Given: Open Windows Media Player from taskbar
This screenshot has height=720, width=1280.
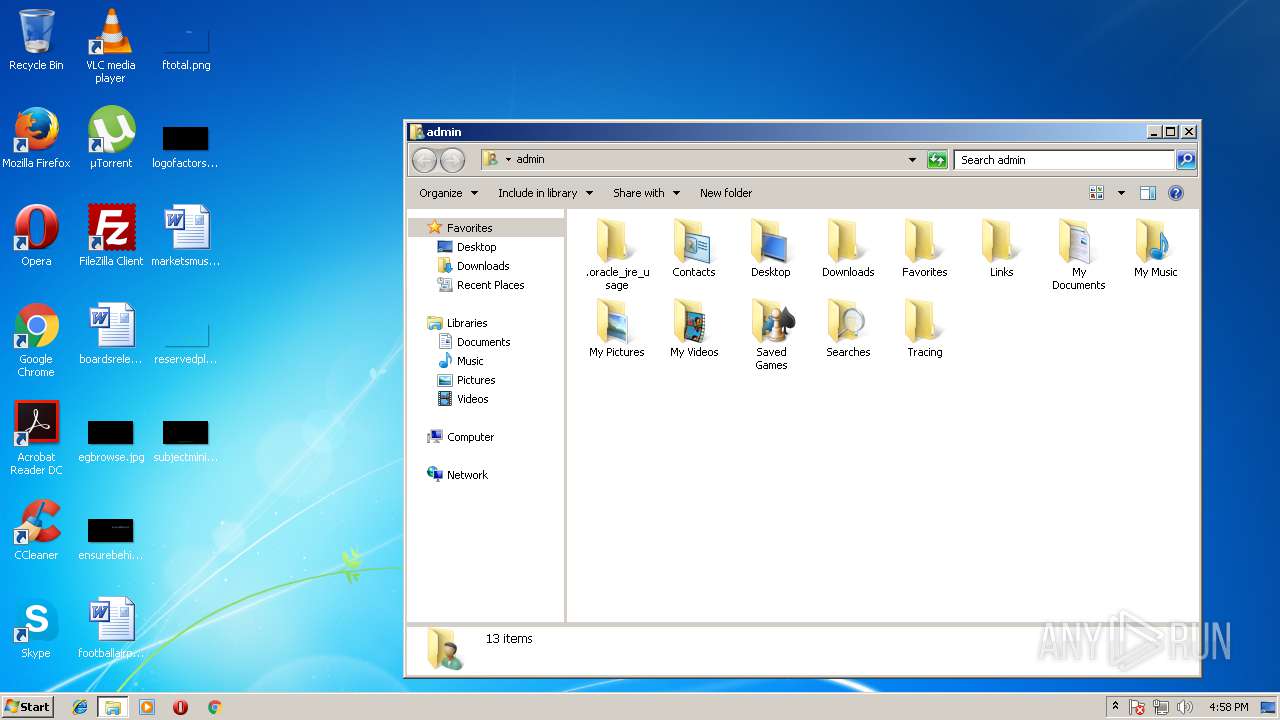Looking at the screenshot, I should pos(147,707).
